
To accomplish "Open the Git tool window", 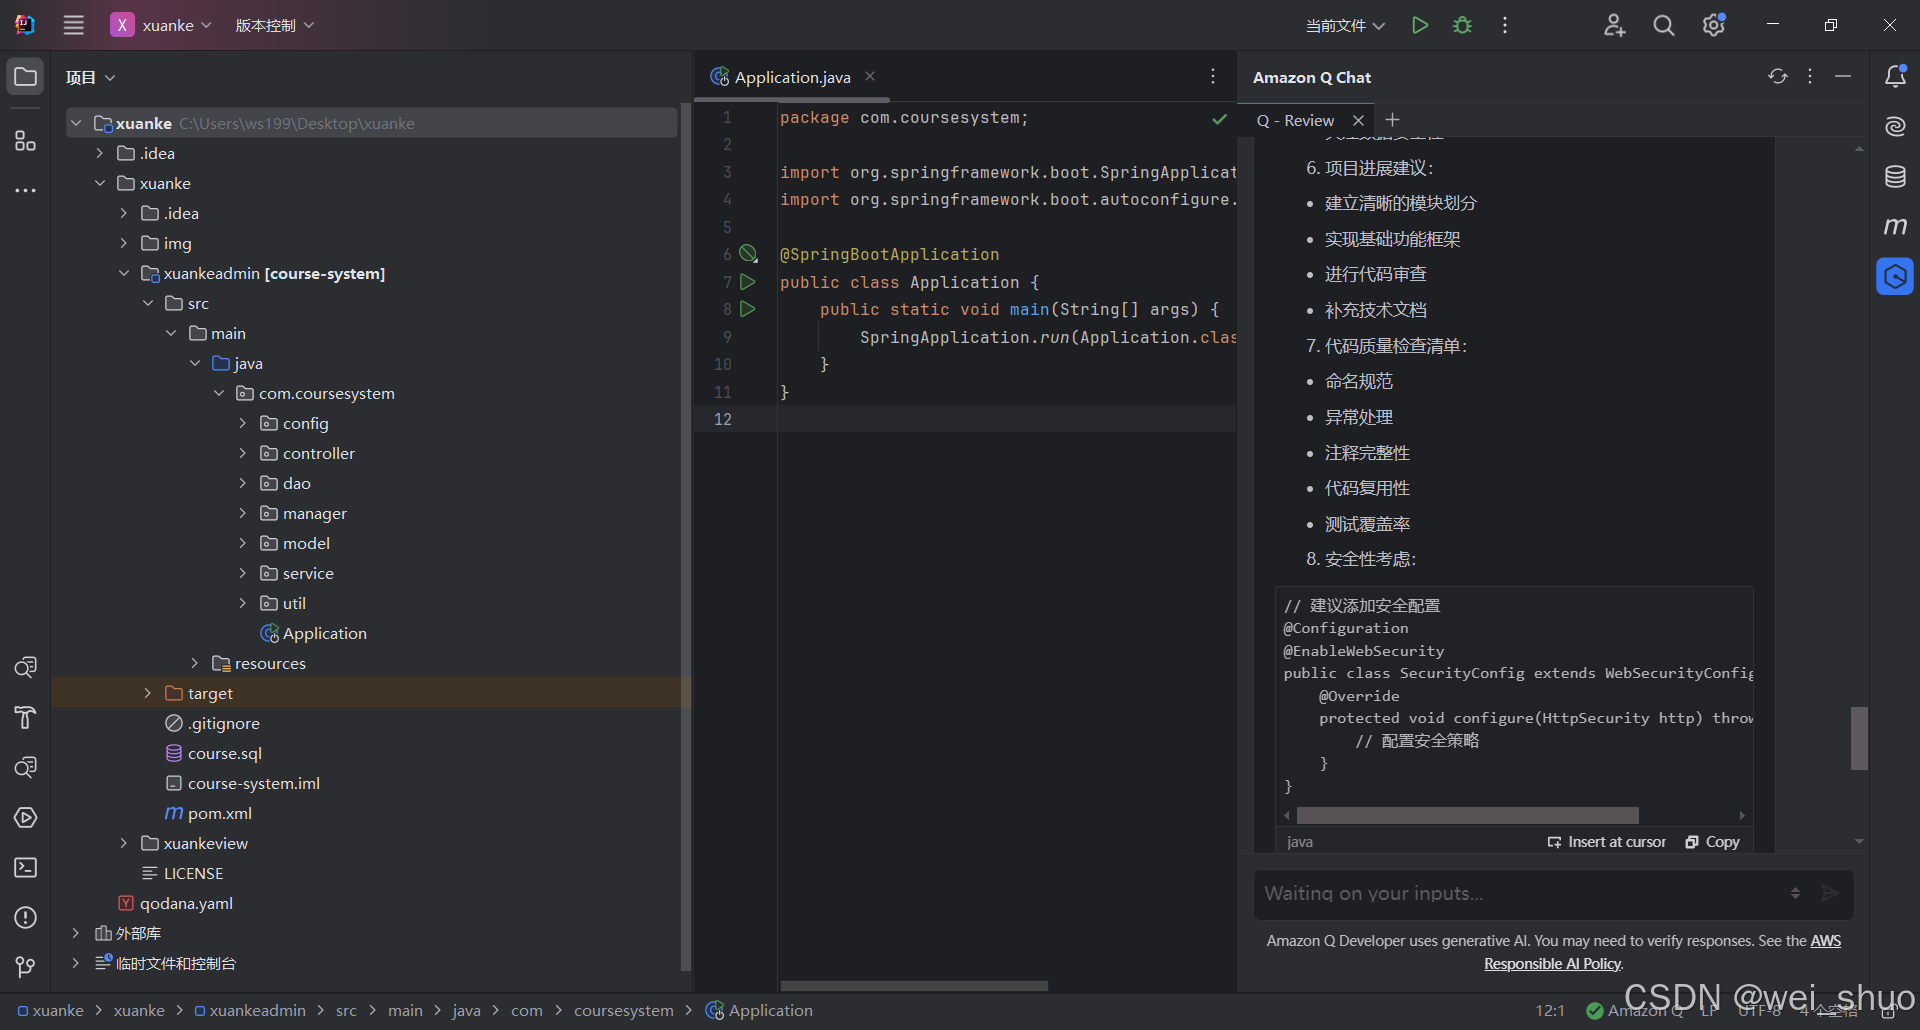I will (25, 967).
